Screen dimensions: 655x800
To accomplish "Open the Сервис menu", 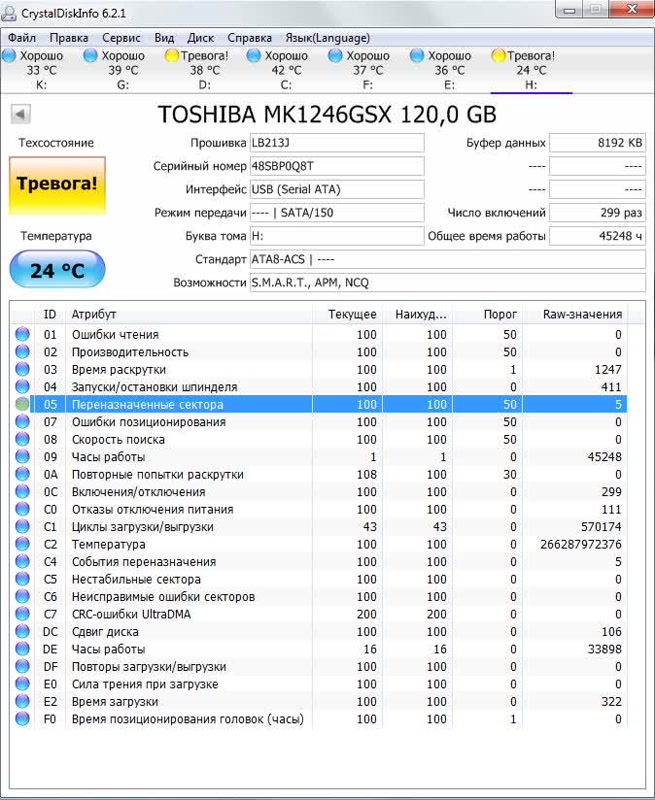I will pyautogui.click(x=121, y=38).
